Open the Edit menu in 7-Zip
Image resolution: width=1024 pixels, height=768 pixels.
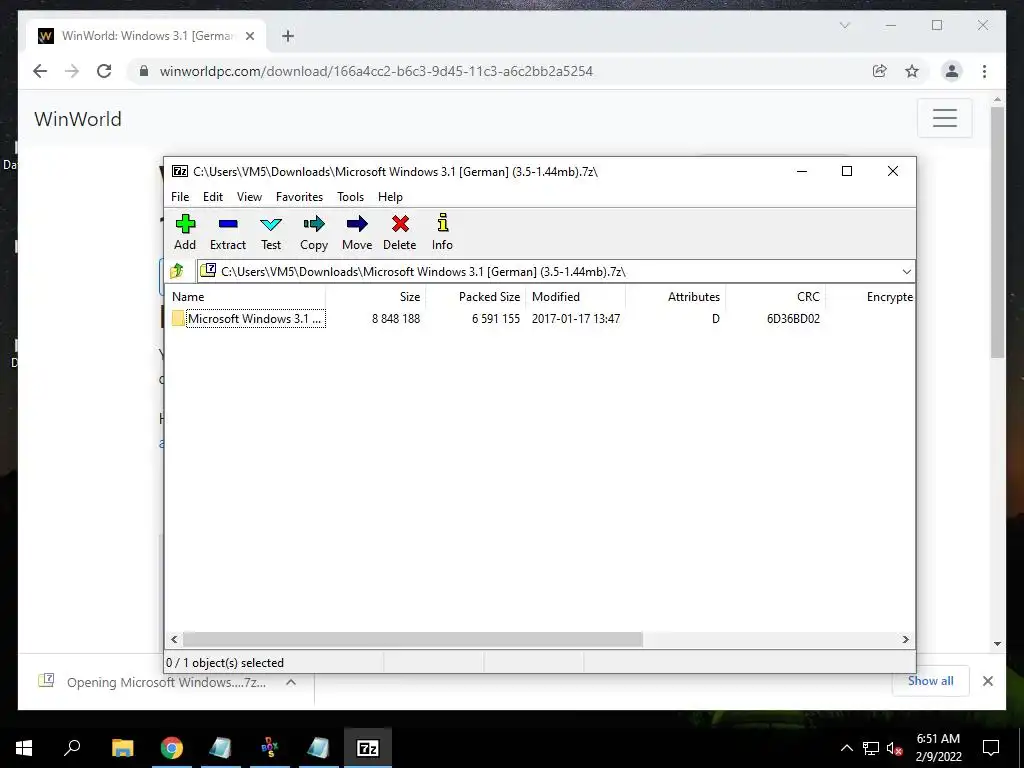[x=213, y=197]
